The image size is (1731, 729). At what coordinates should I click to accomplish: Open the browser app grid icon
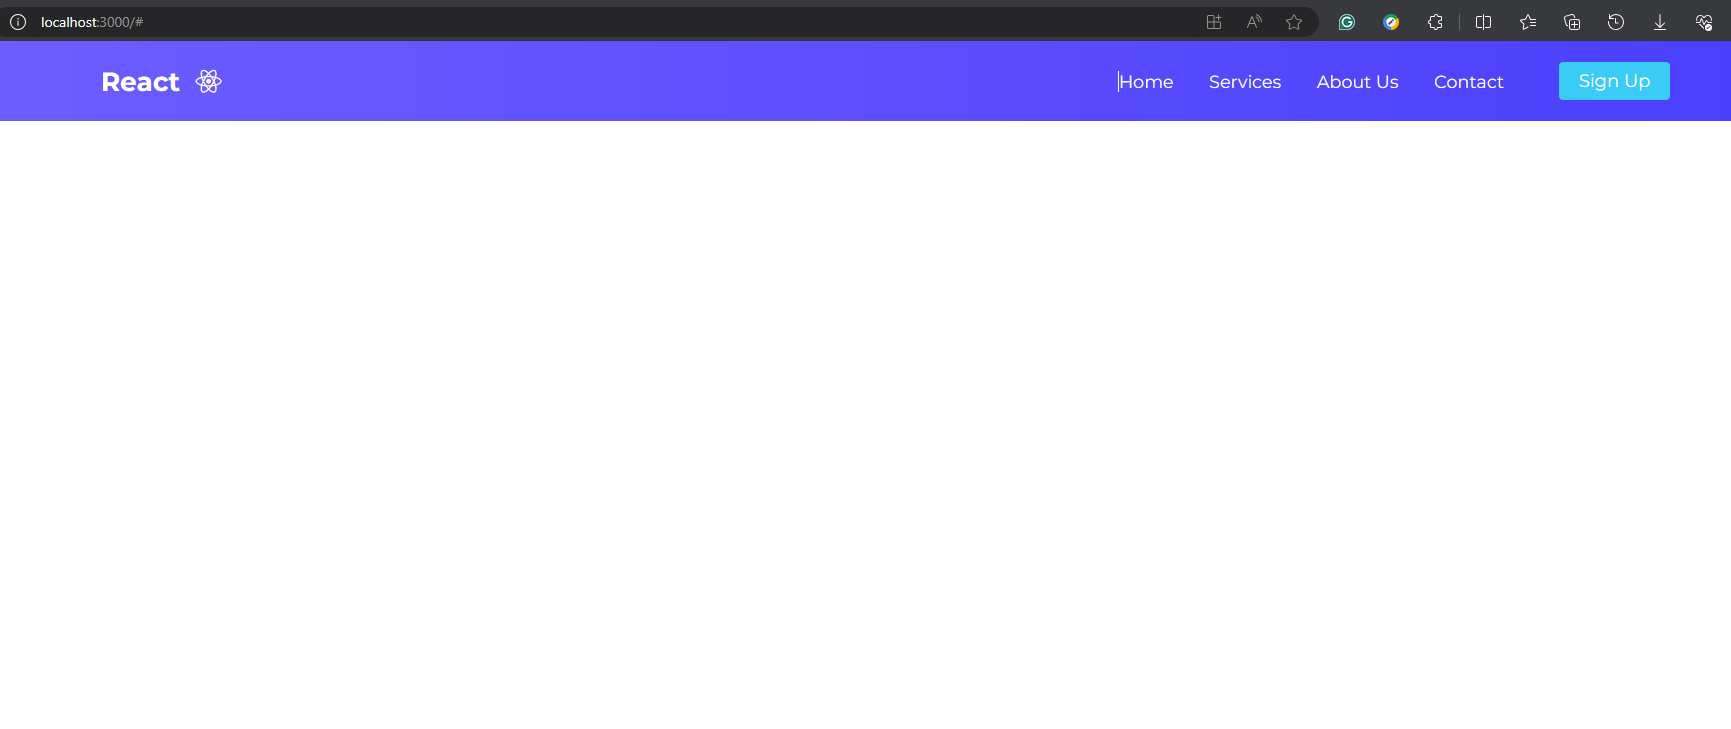click(x=1214, y=22)
